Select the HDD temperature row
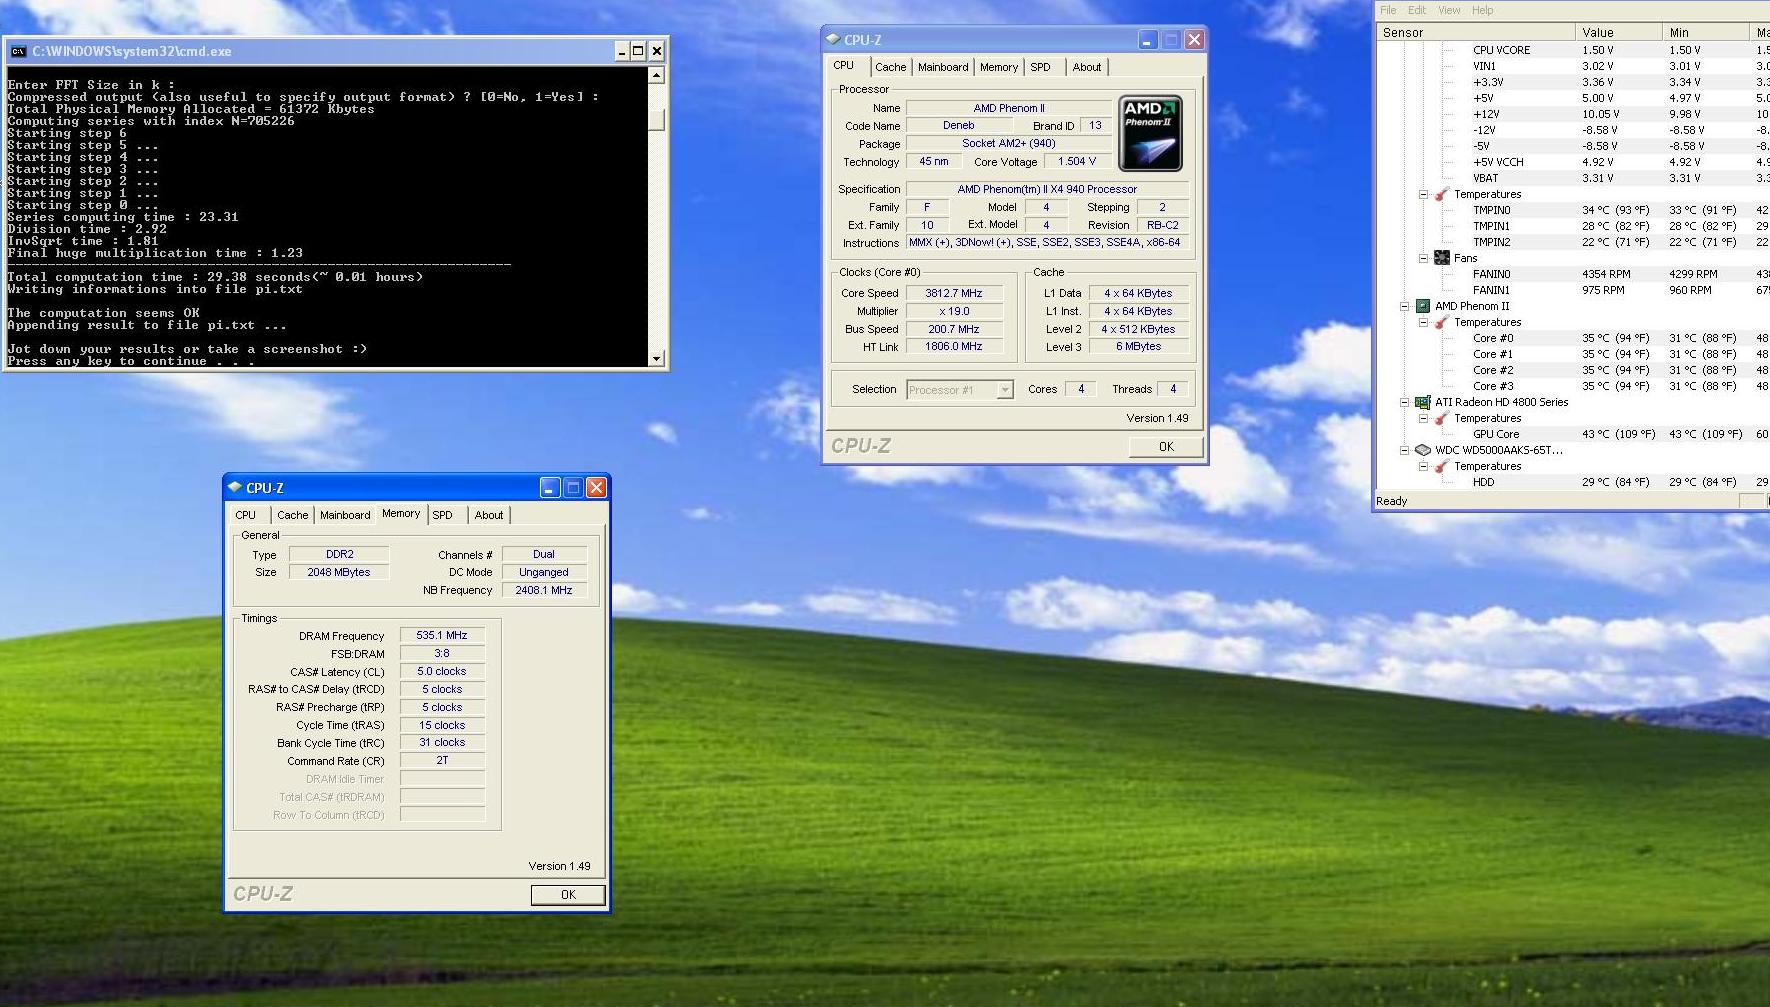Screen dimensions: 1770x1007 click(x=1573, y=482)
